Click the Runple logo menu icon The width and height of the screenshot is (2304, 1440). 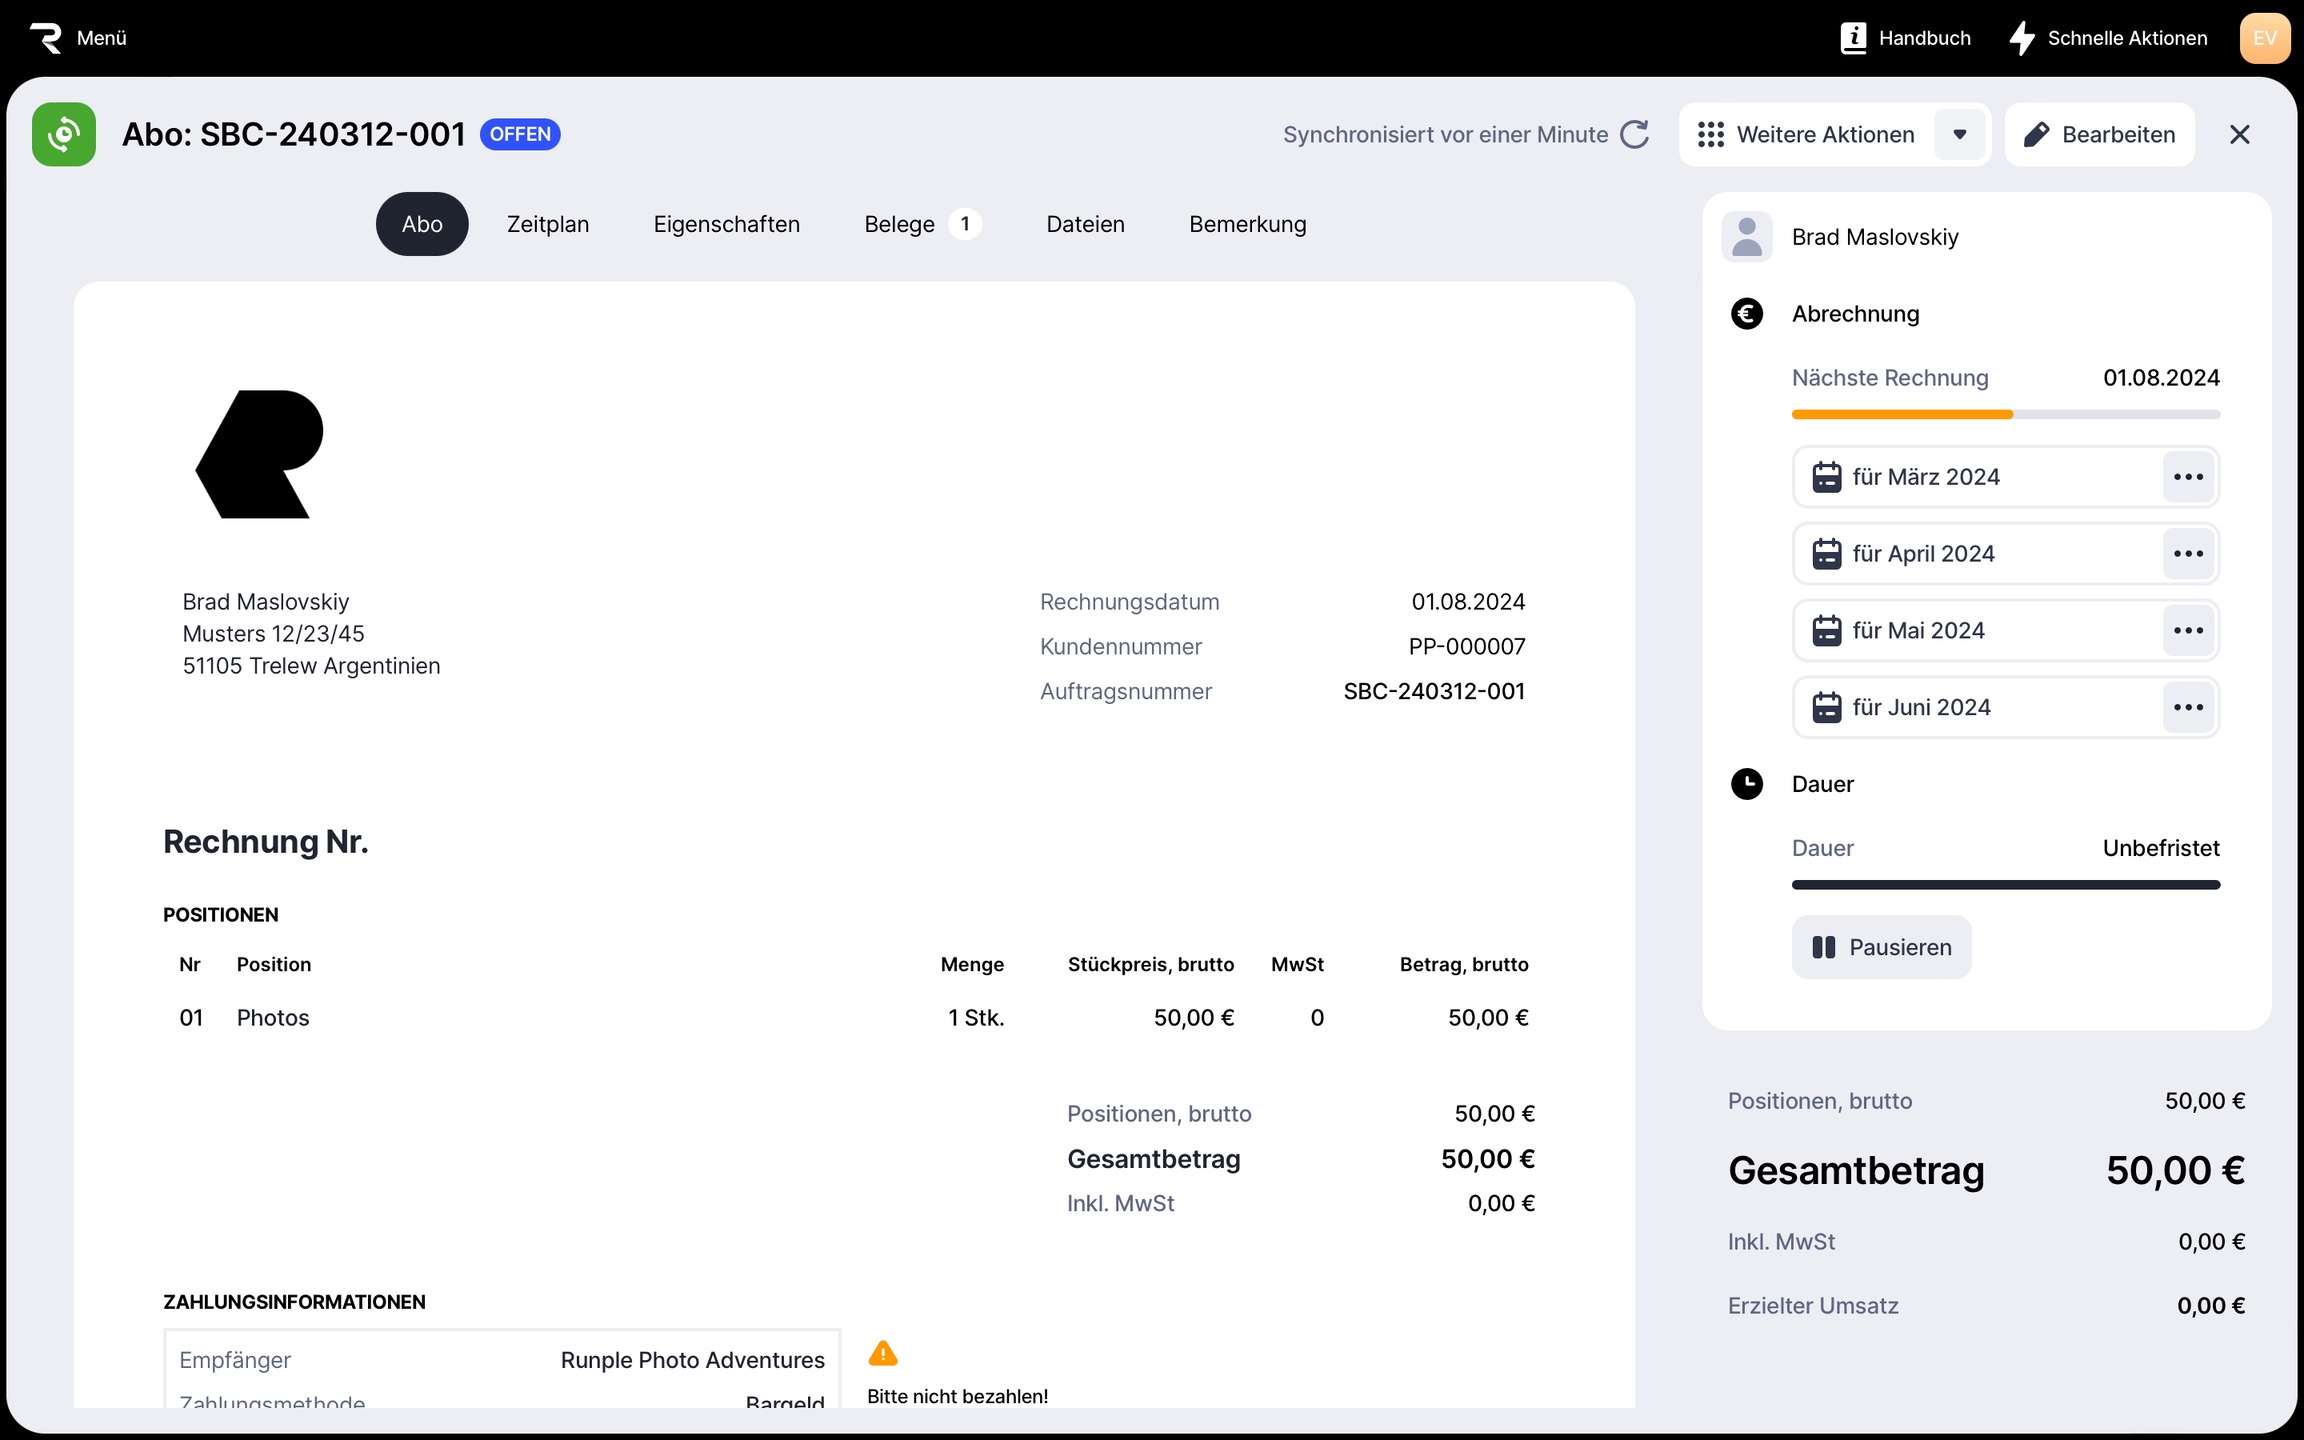coord(46,38)
